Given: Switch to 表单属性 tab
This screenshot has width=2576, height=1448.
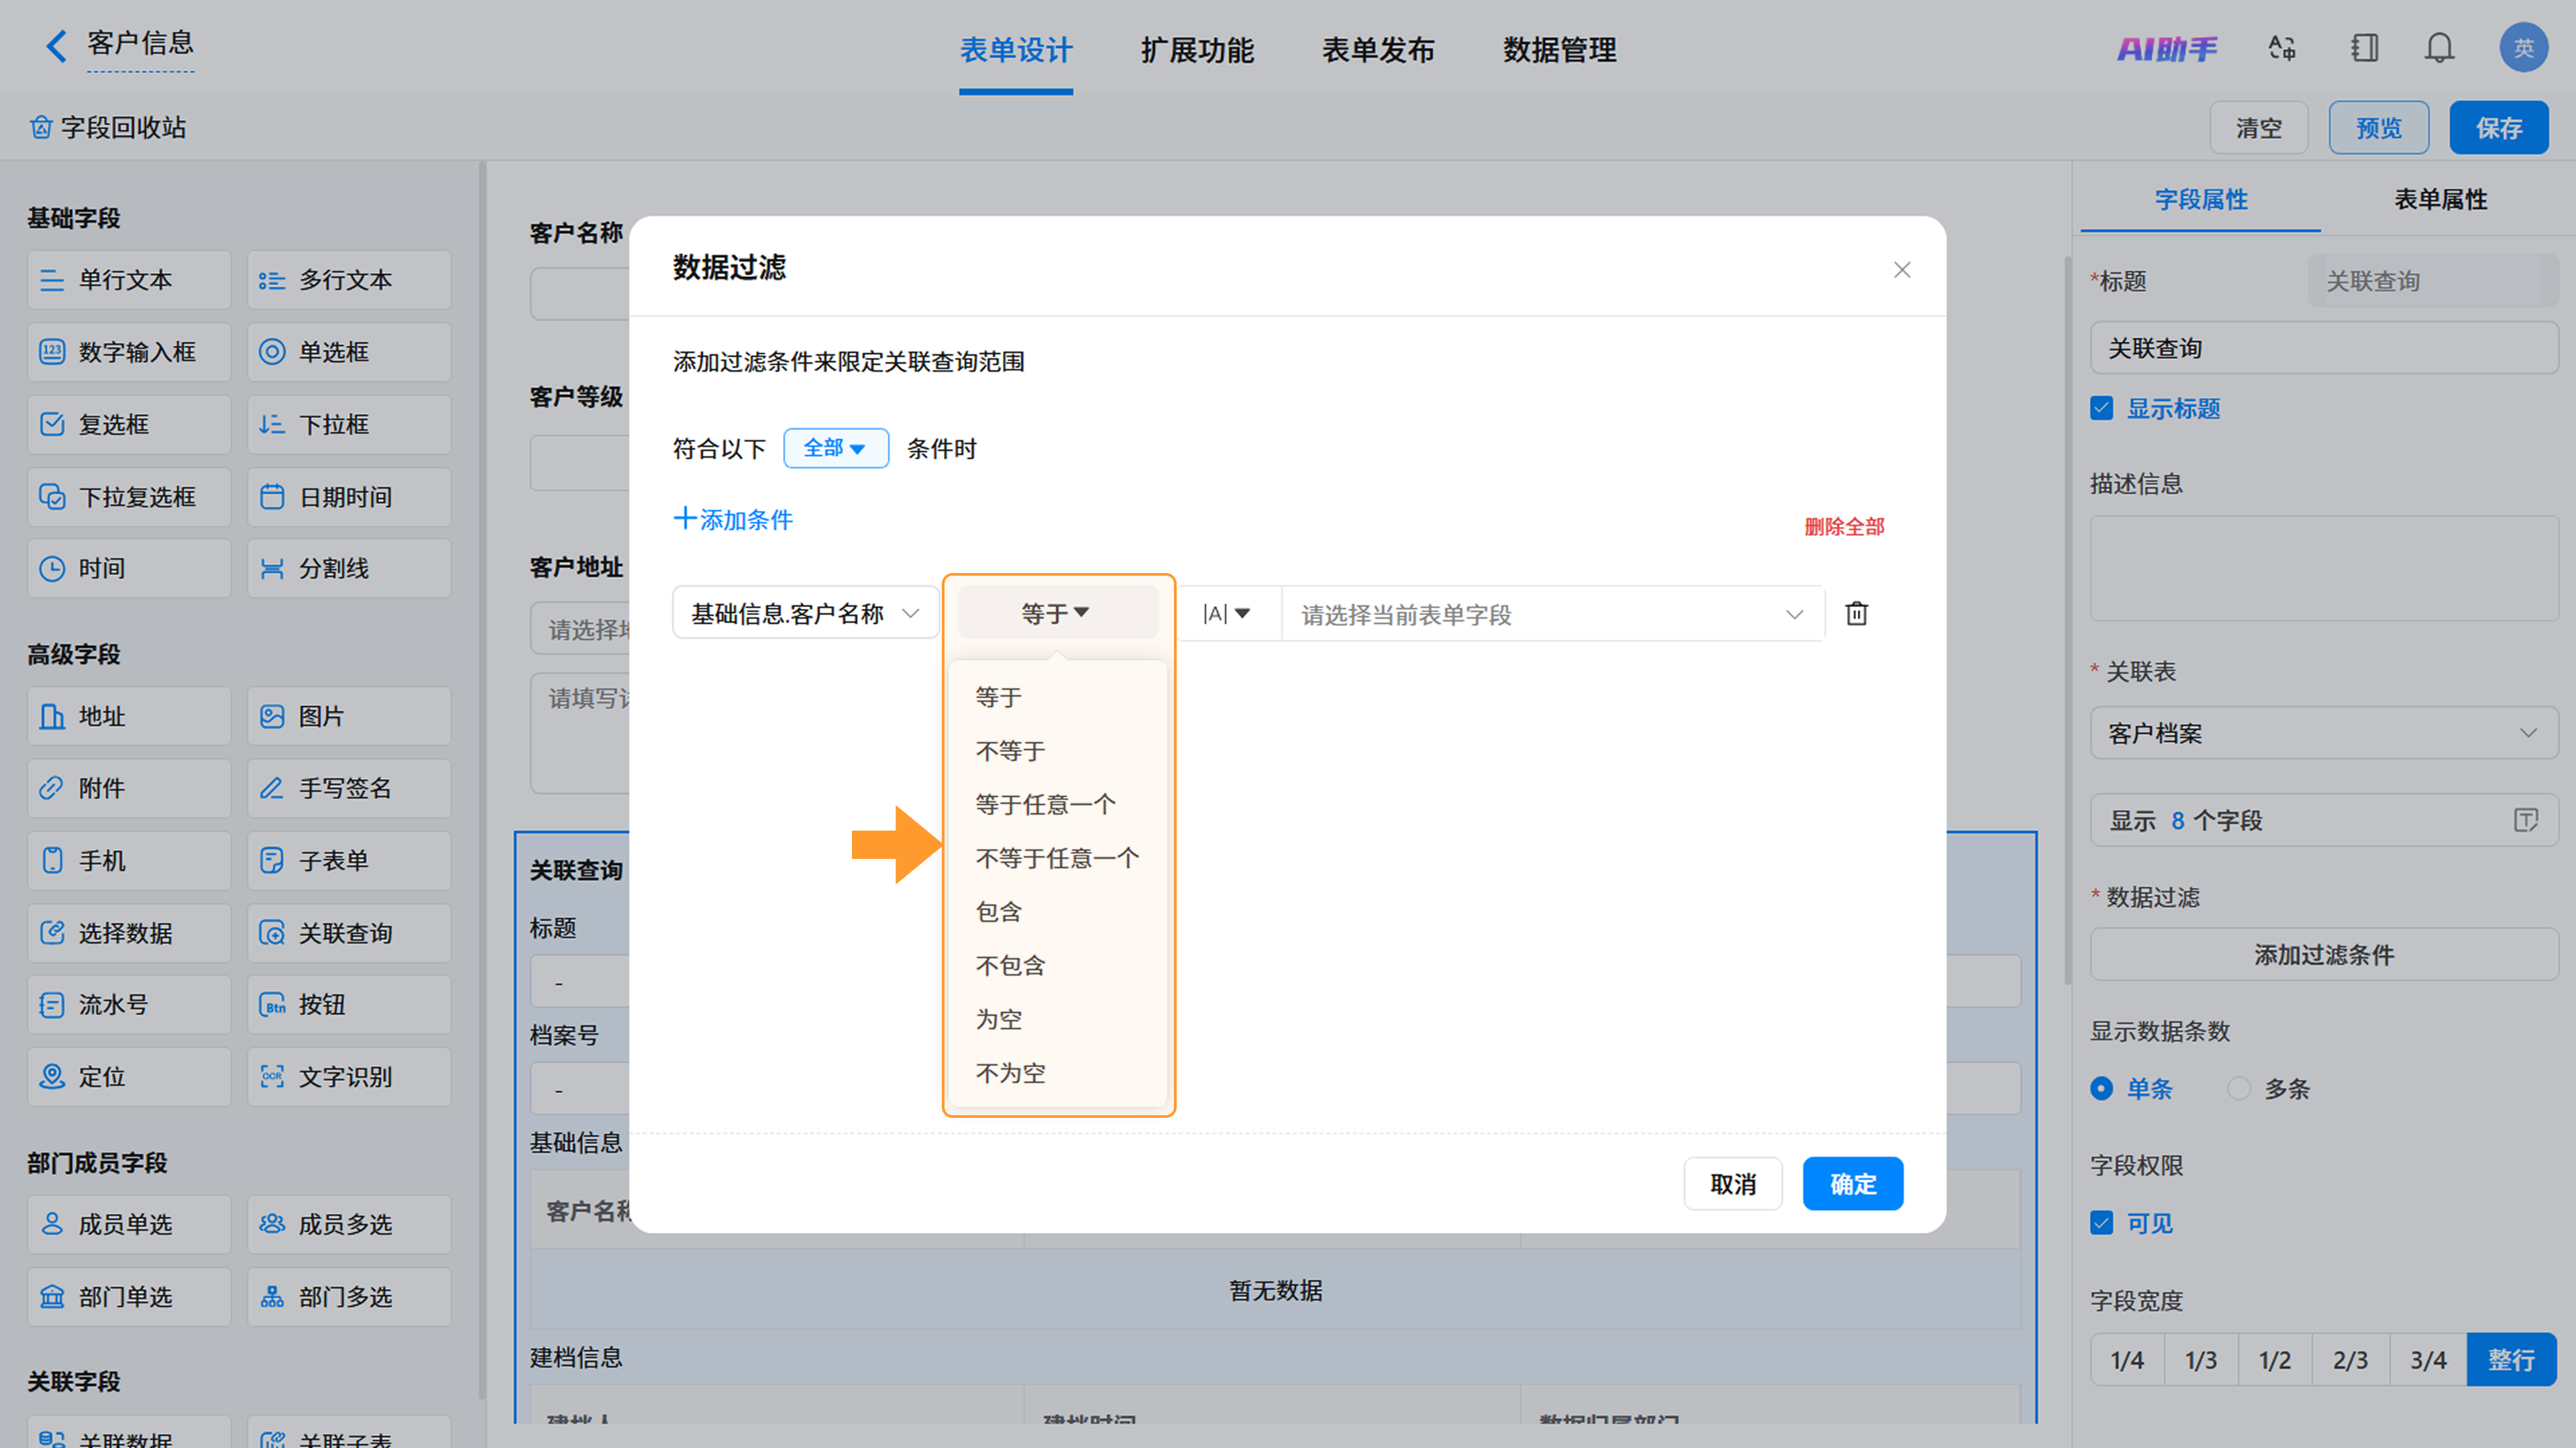Looking at the screenshot, I should pos(2440,199).
